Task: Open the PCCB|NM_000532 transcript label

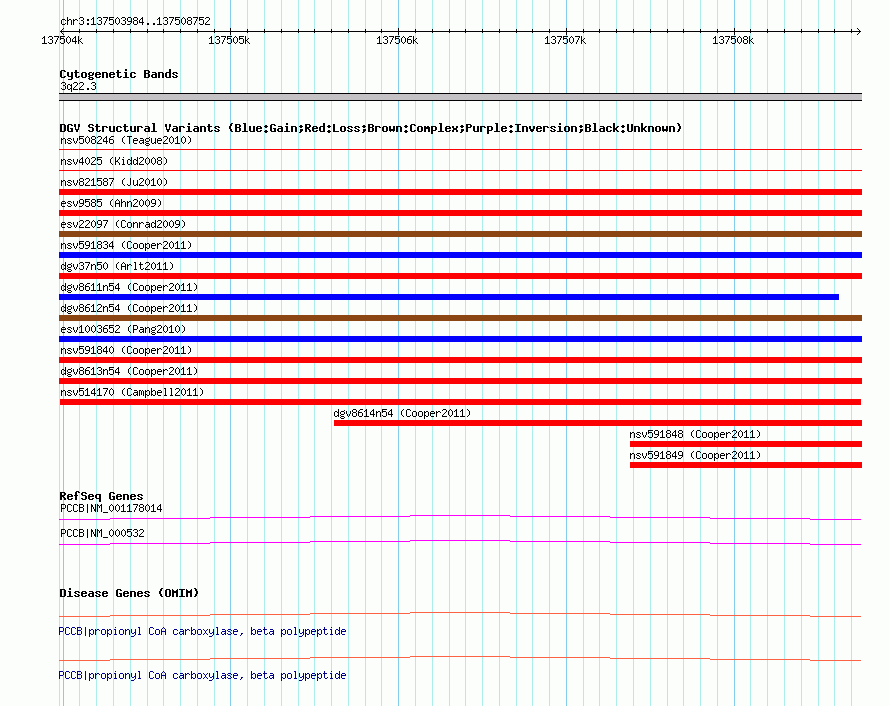Action: pyautogui.click(x=102, y=533)
